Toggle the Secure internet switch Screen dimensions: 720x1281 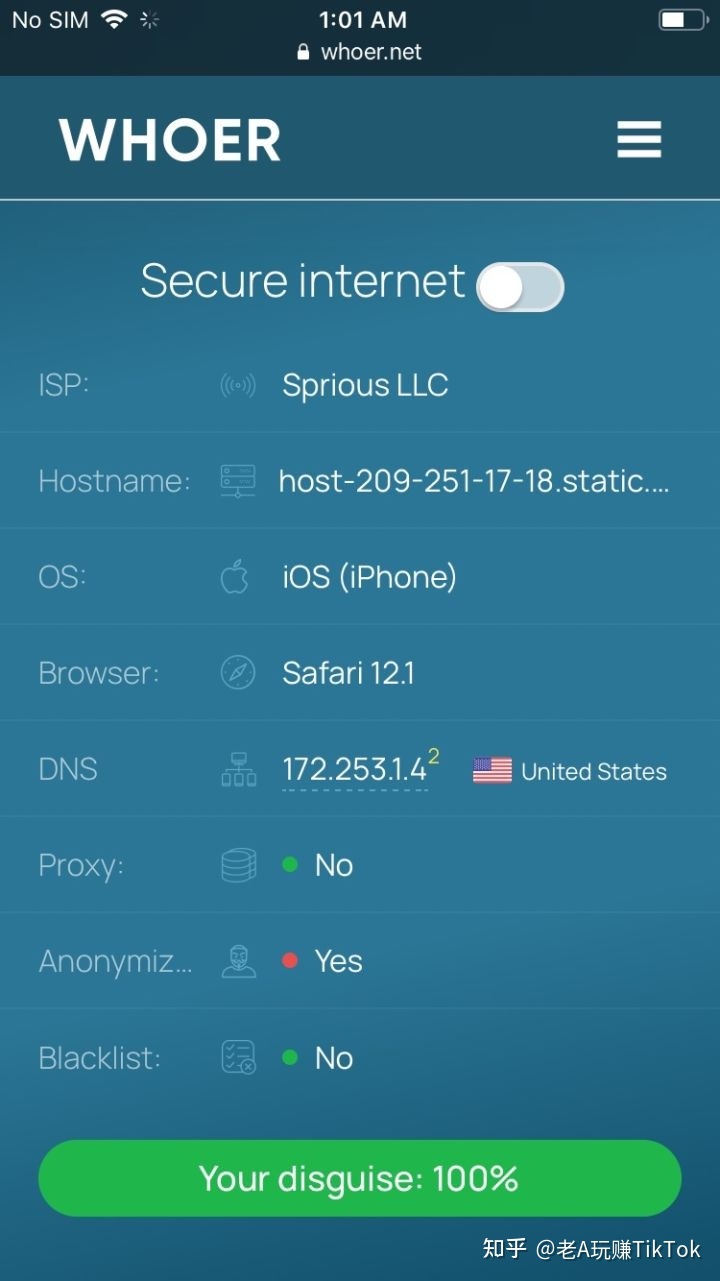520,287
